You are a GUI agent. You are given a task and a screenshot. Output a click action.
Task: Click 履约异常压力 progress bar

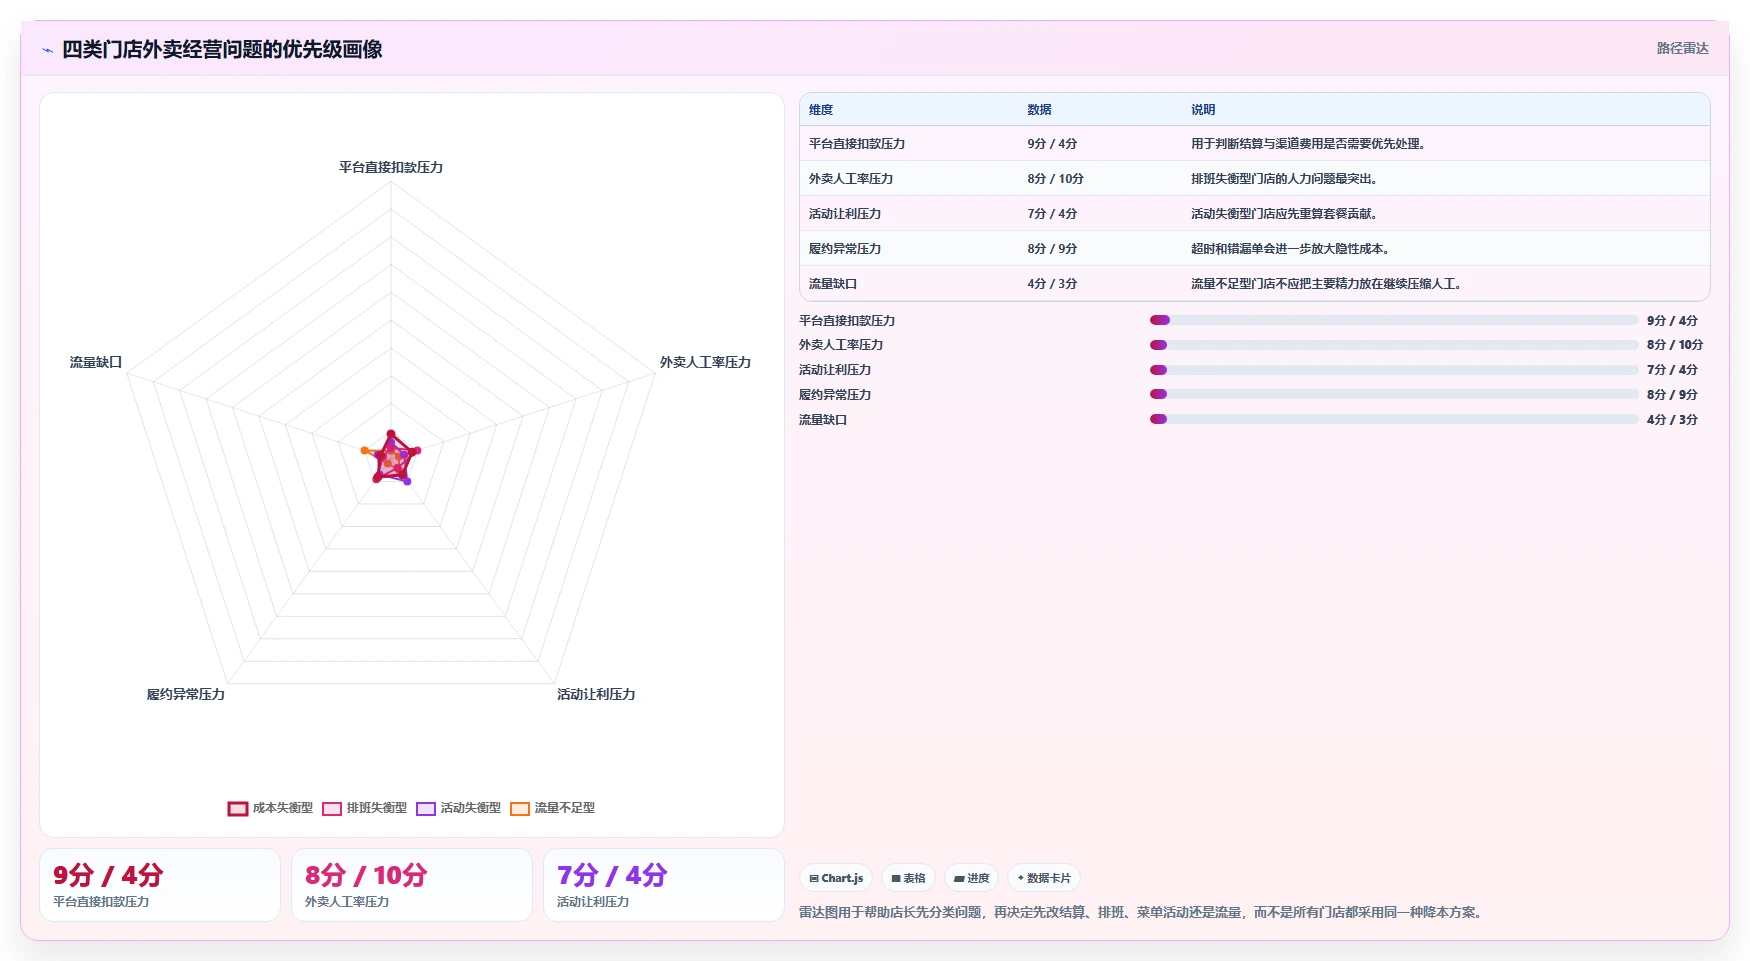[1394, 394]
